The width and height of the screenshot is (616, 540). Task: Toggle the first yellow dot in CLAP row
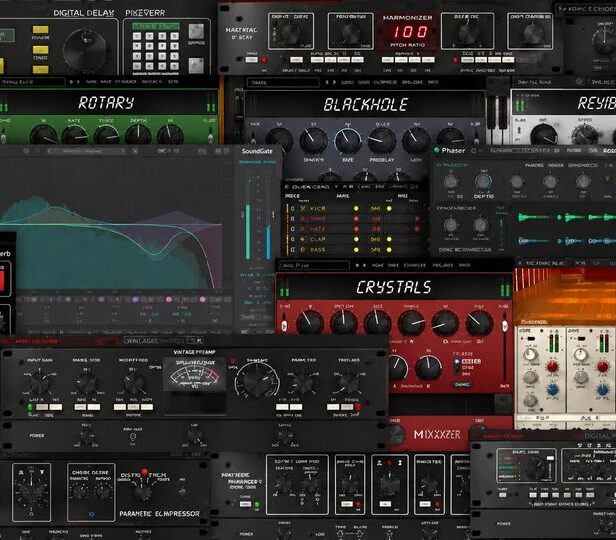tap(356, 239)
